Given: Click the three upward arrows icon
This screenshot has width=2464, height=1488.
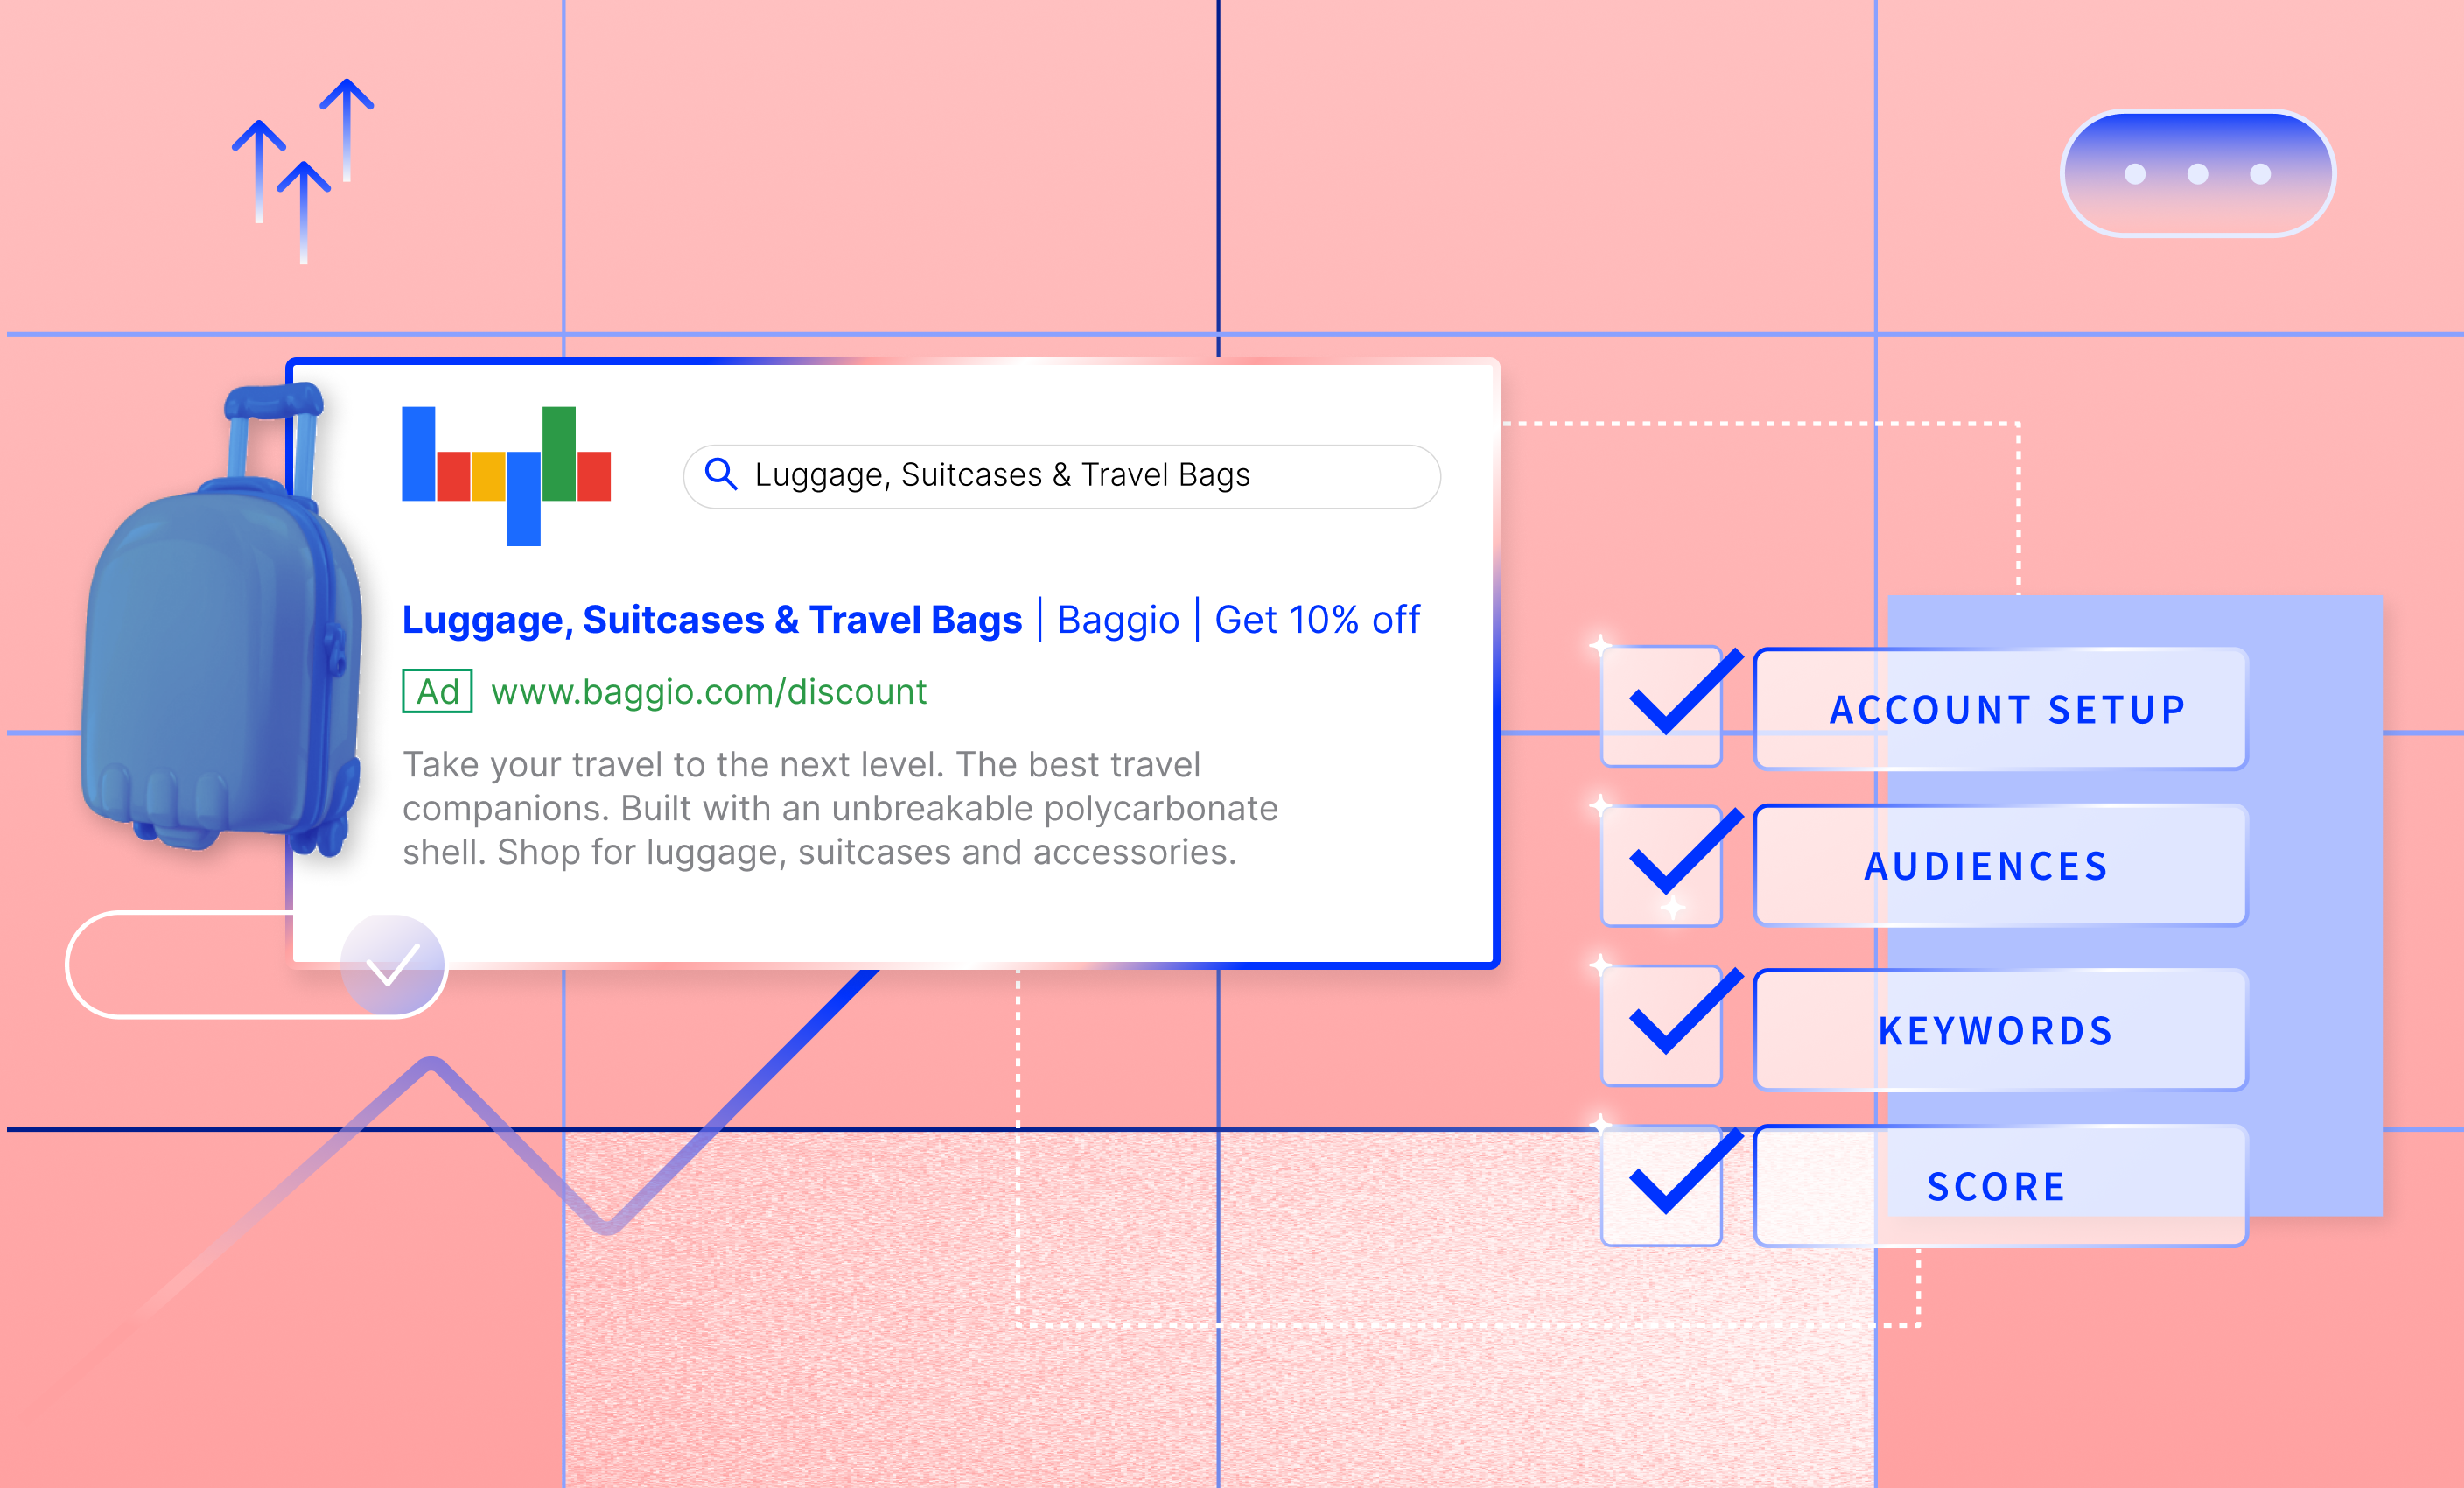Looking at the screenshot, I should coord(302,171).
